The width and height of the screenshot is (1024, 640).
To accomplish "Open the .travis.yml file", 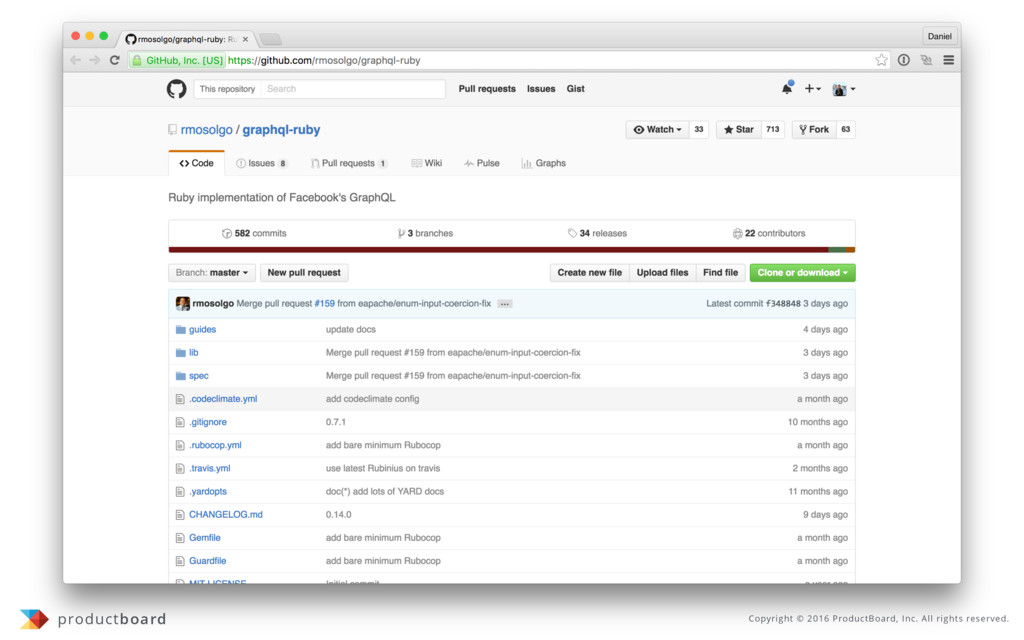I will [210, 468].
